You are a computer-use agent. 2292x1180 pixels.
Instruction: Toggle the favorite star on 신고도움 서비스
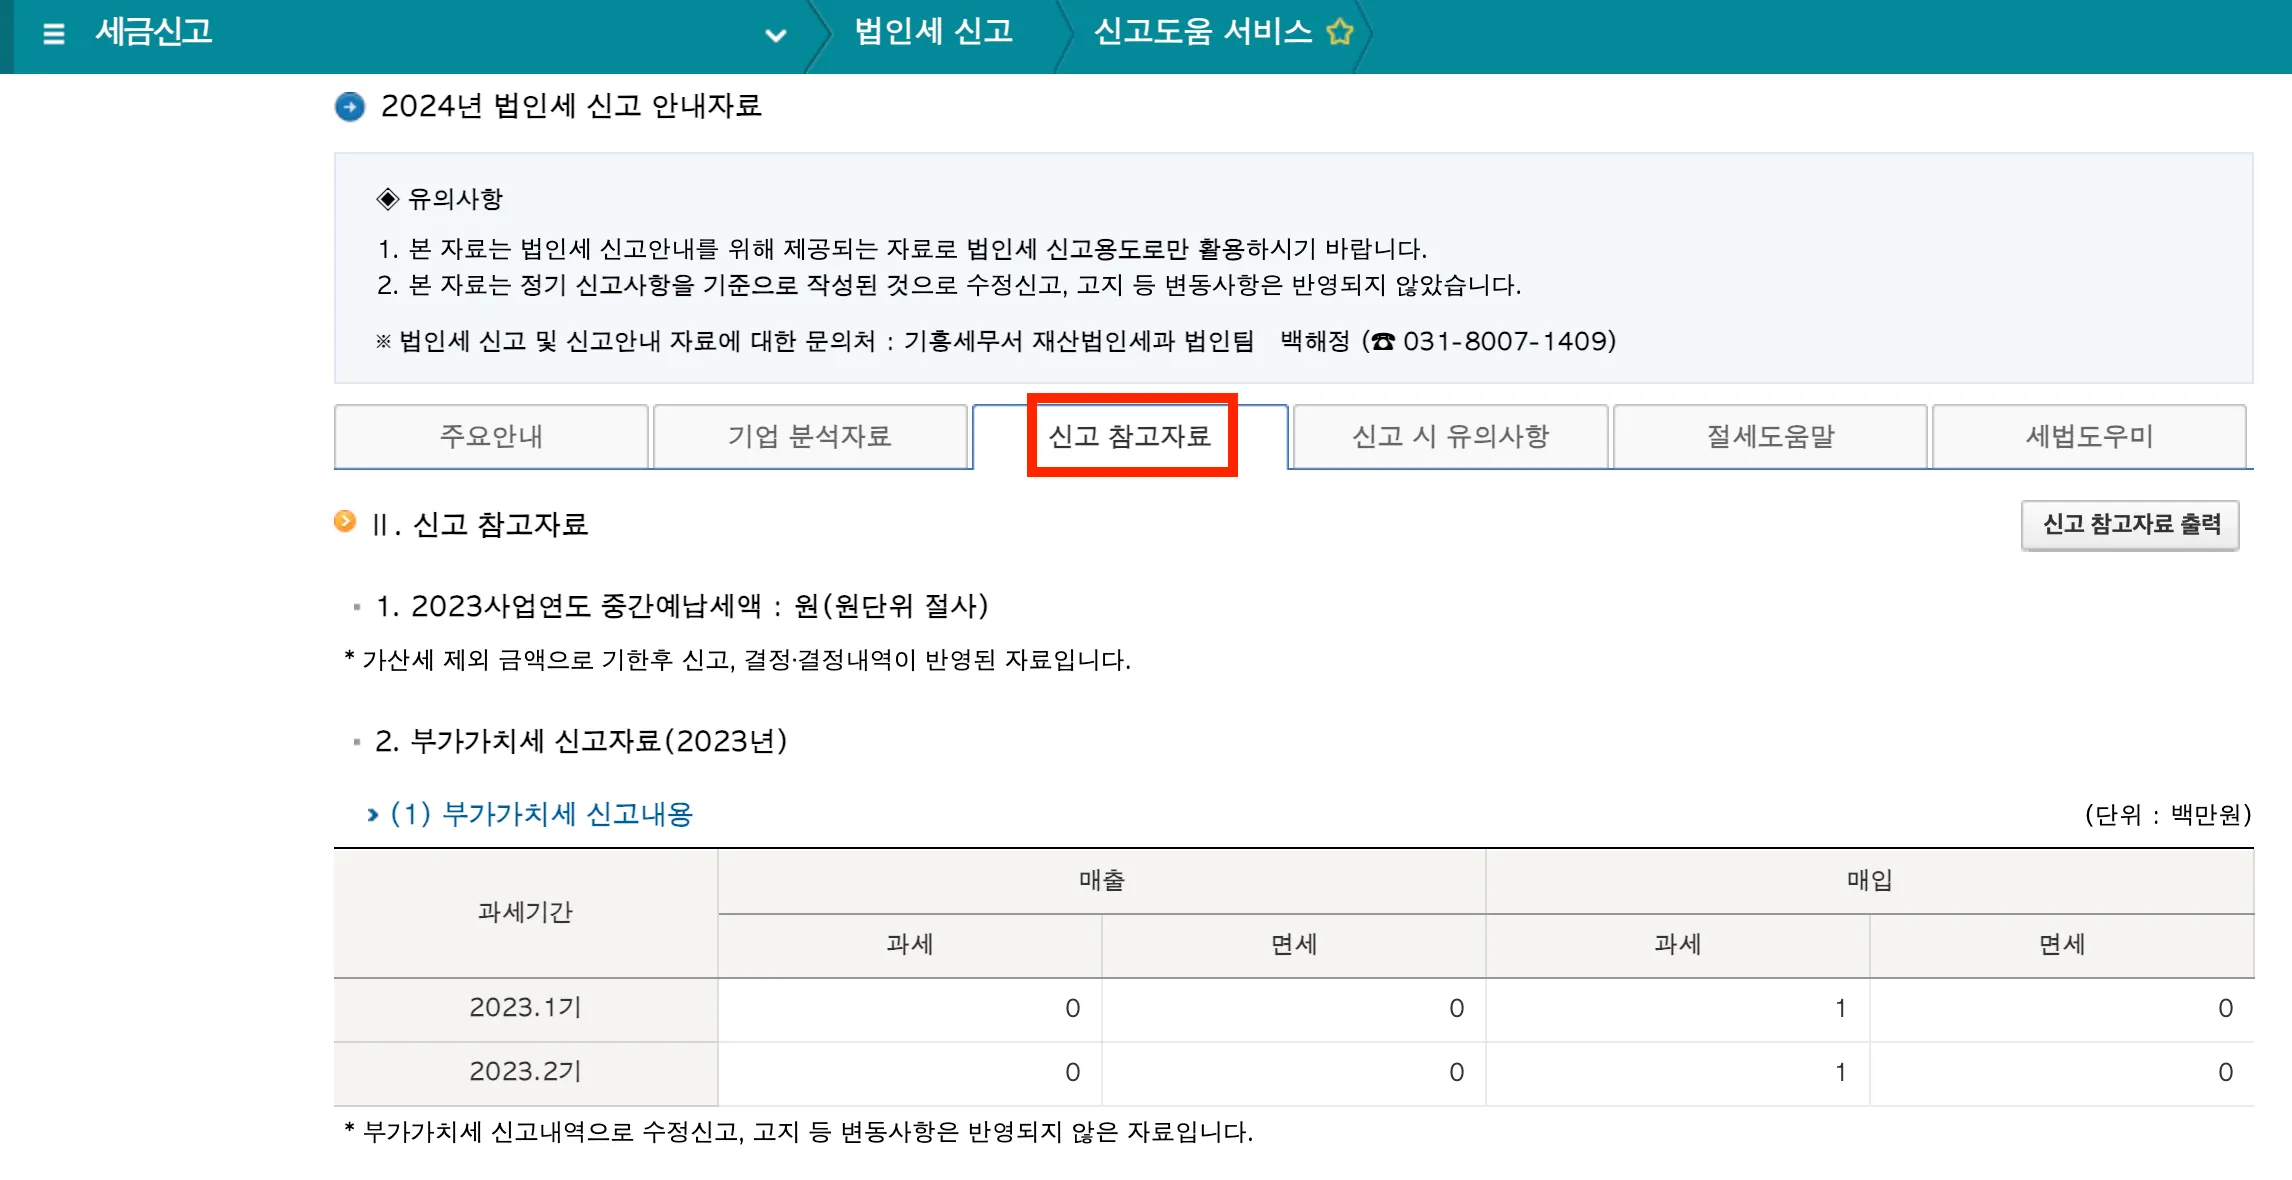click(1340, 31)
